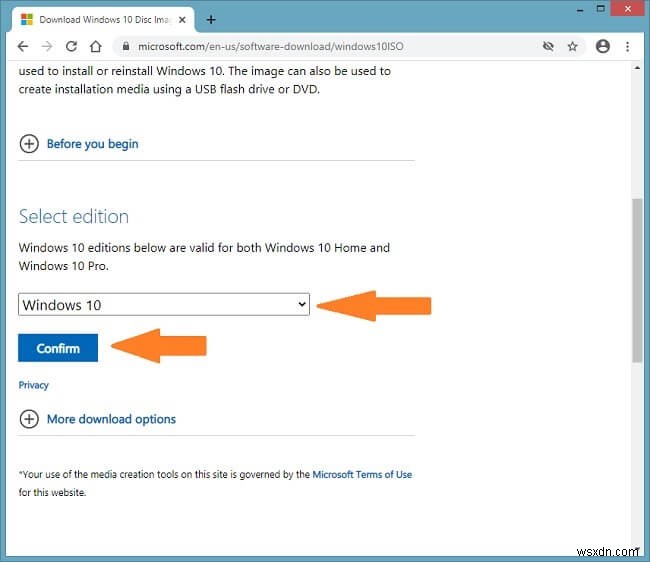This screenshot has height=562, width=650.
Task: Open a new tab with plus button
Action: point(211,19)
